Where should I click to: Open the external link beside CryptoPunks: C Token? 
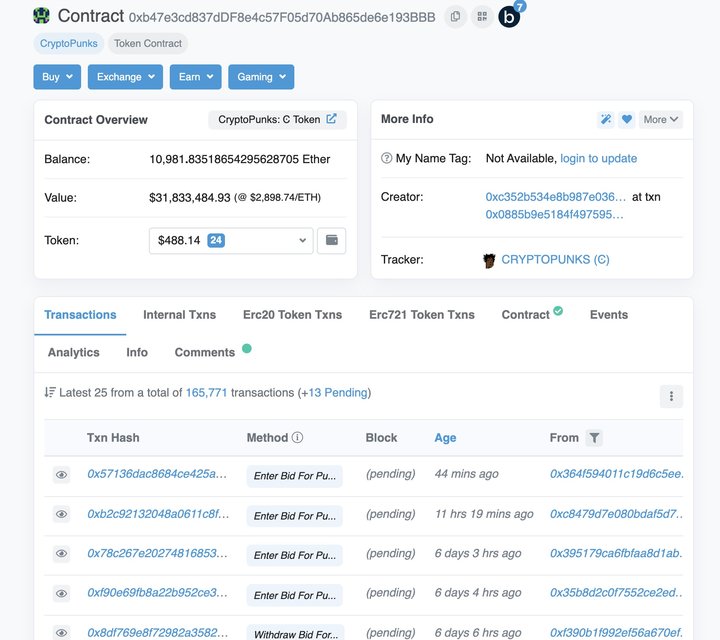[332, 120]
